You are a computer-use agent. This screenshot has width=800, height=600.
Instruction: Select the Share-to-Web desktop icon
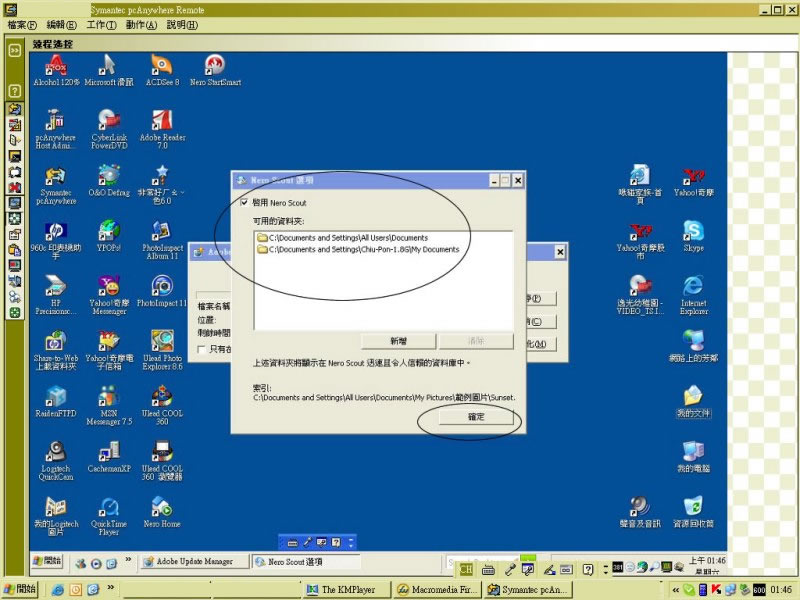tap(56, 349)
